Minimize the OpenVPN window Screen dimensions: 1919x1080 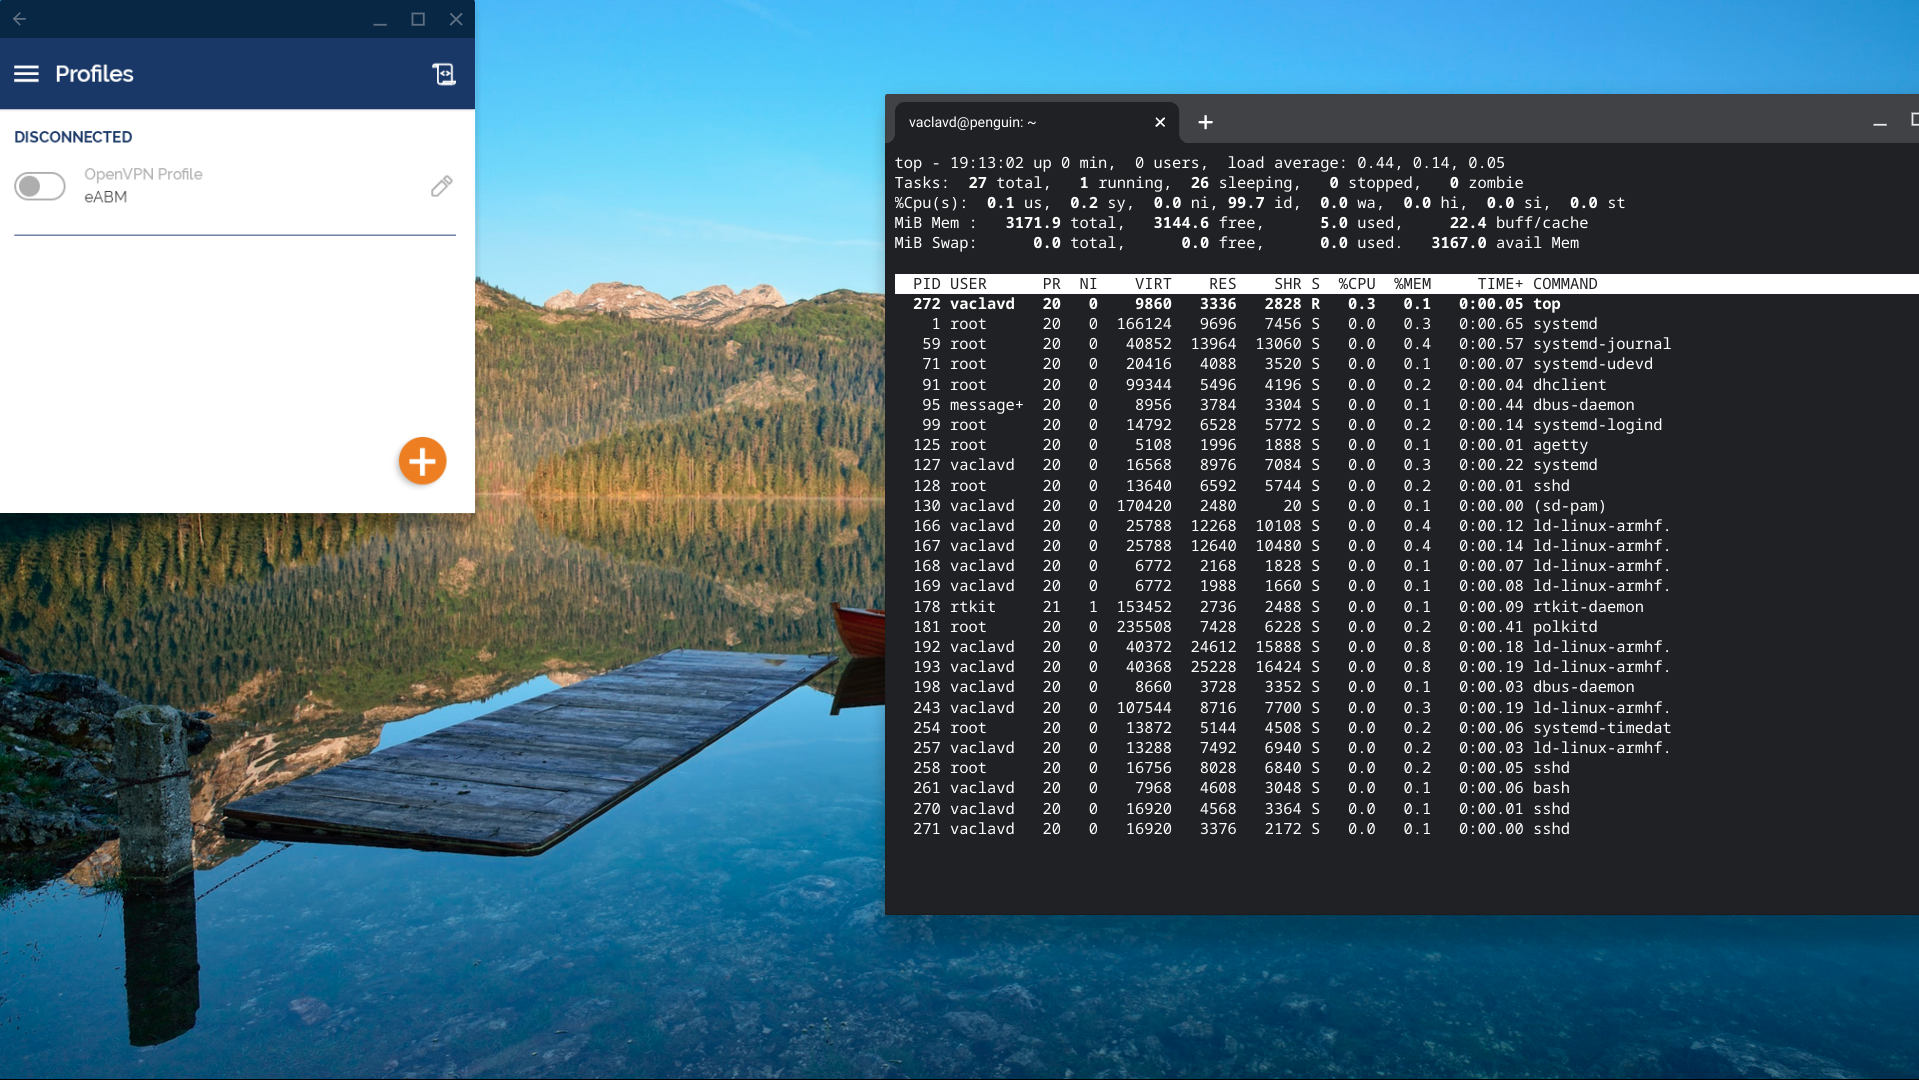(380, 19)
